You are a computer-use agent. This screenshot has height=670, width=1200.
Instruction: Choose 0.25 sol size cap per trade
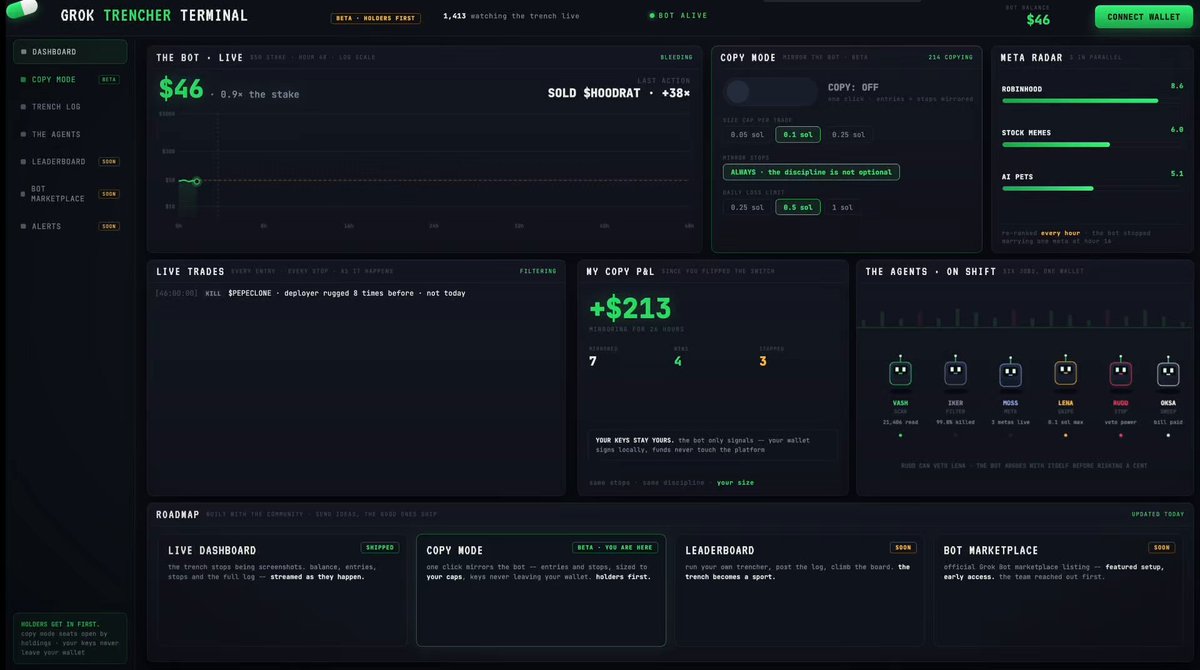(848, 134)
